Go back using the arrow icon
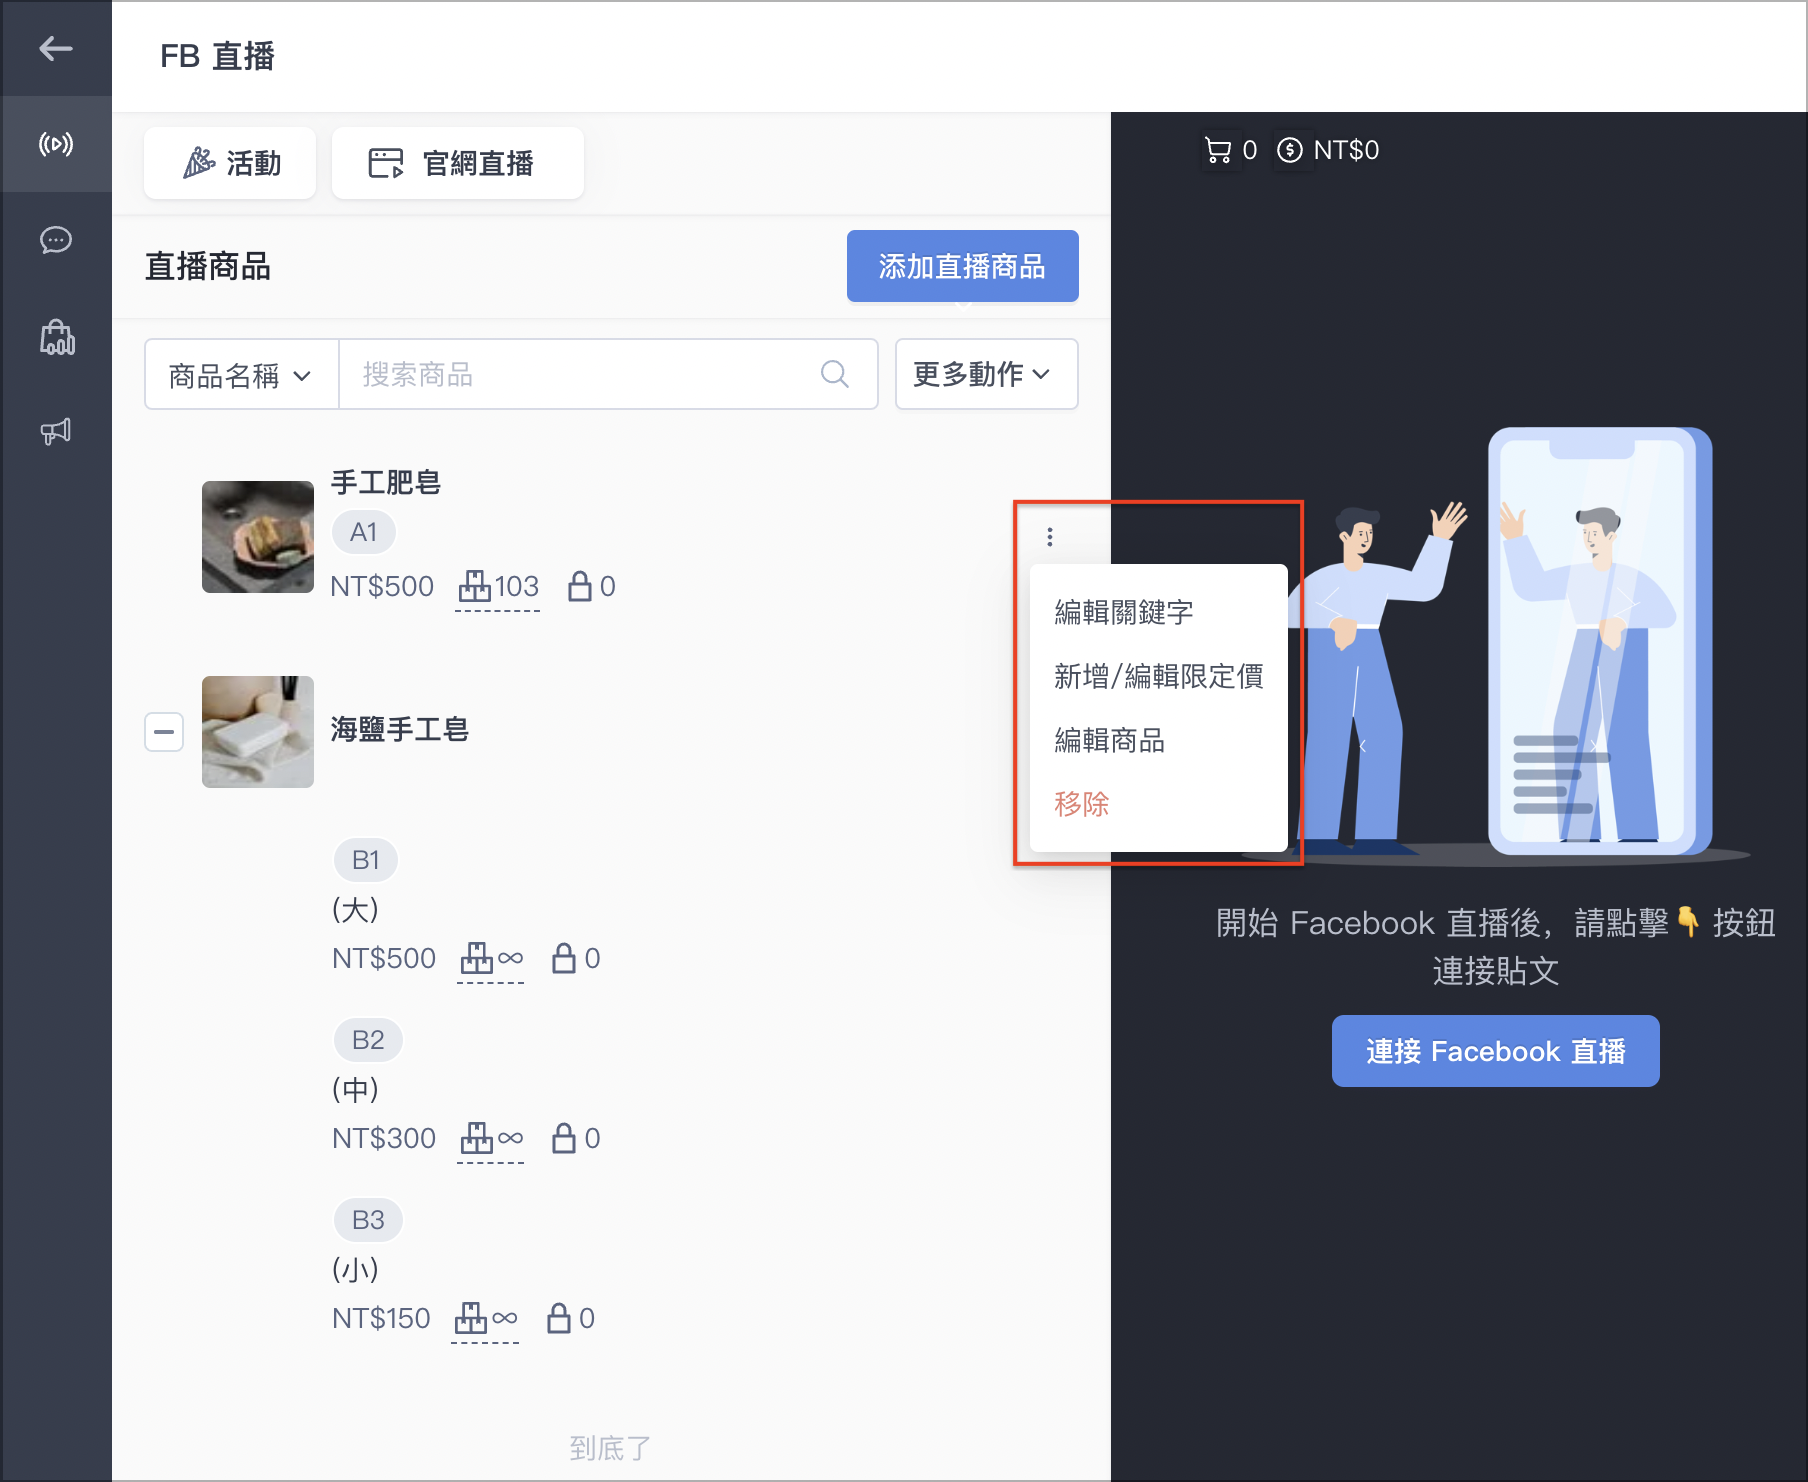This screenshot has width=1808, height=1482. pyautogui.click(x=56, y=48)
